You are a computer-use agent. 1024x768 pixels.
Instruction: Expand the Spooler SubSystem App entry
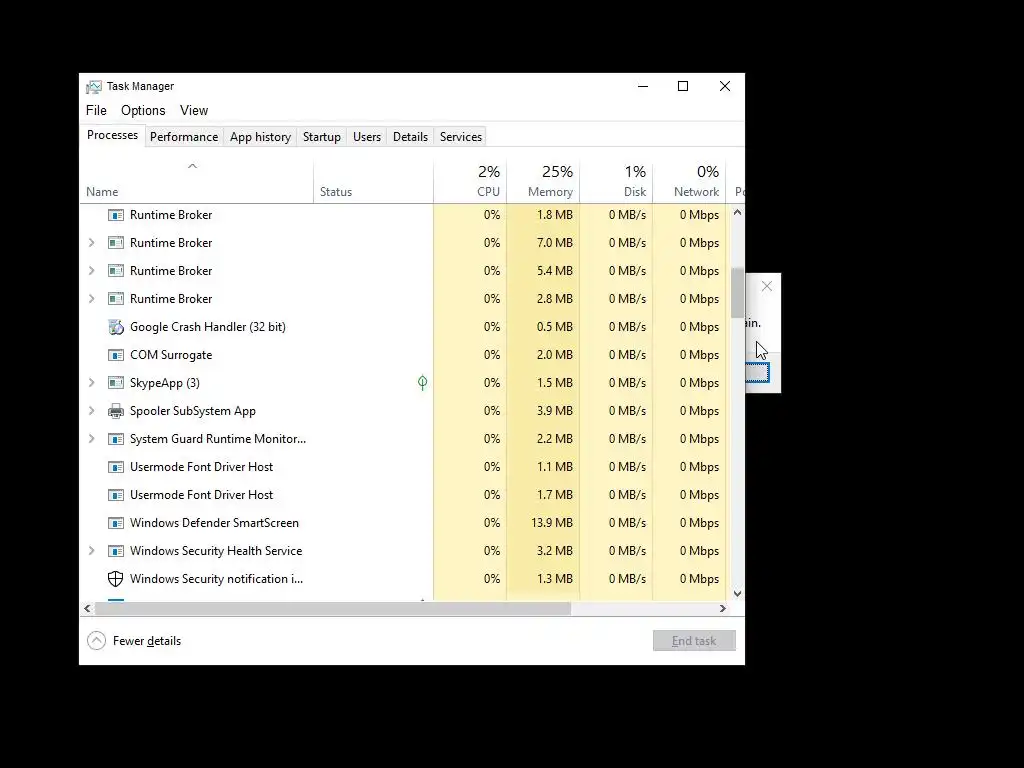pyautogui.click(x=91, y=411)
